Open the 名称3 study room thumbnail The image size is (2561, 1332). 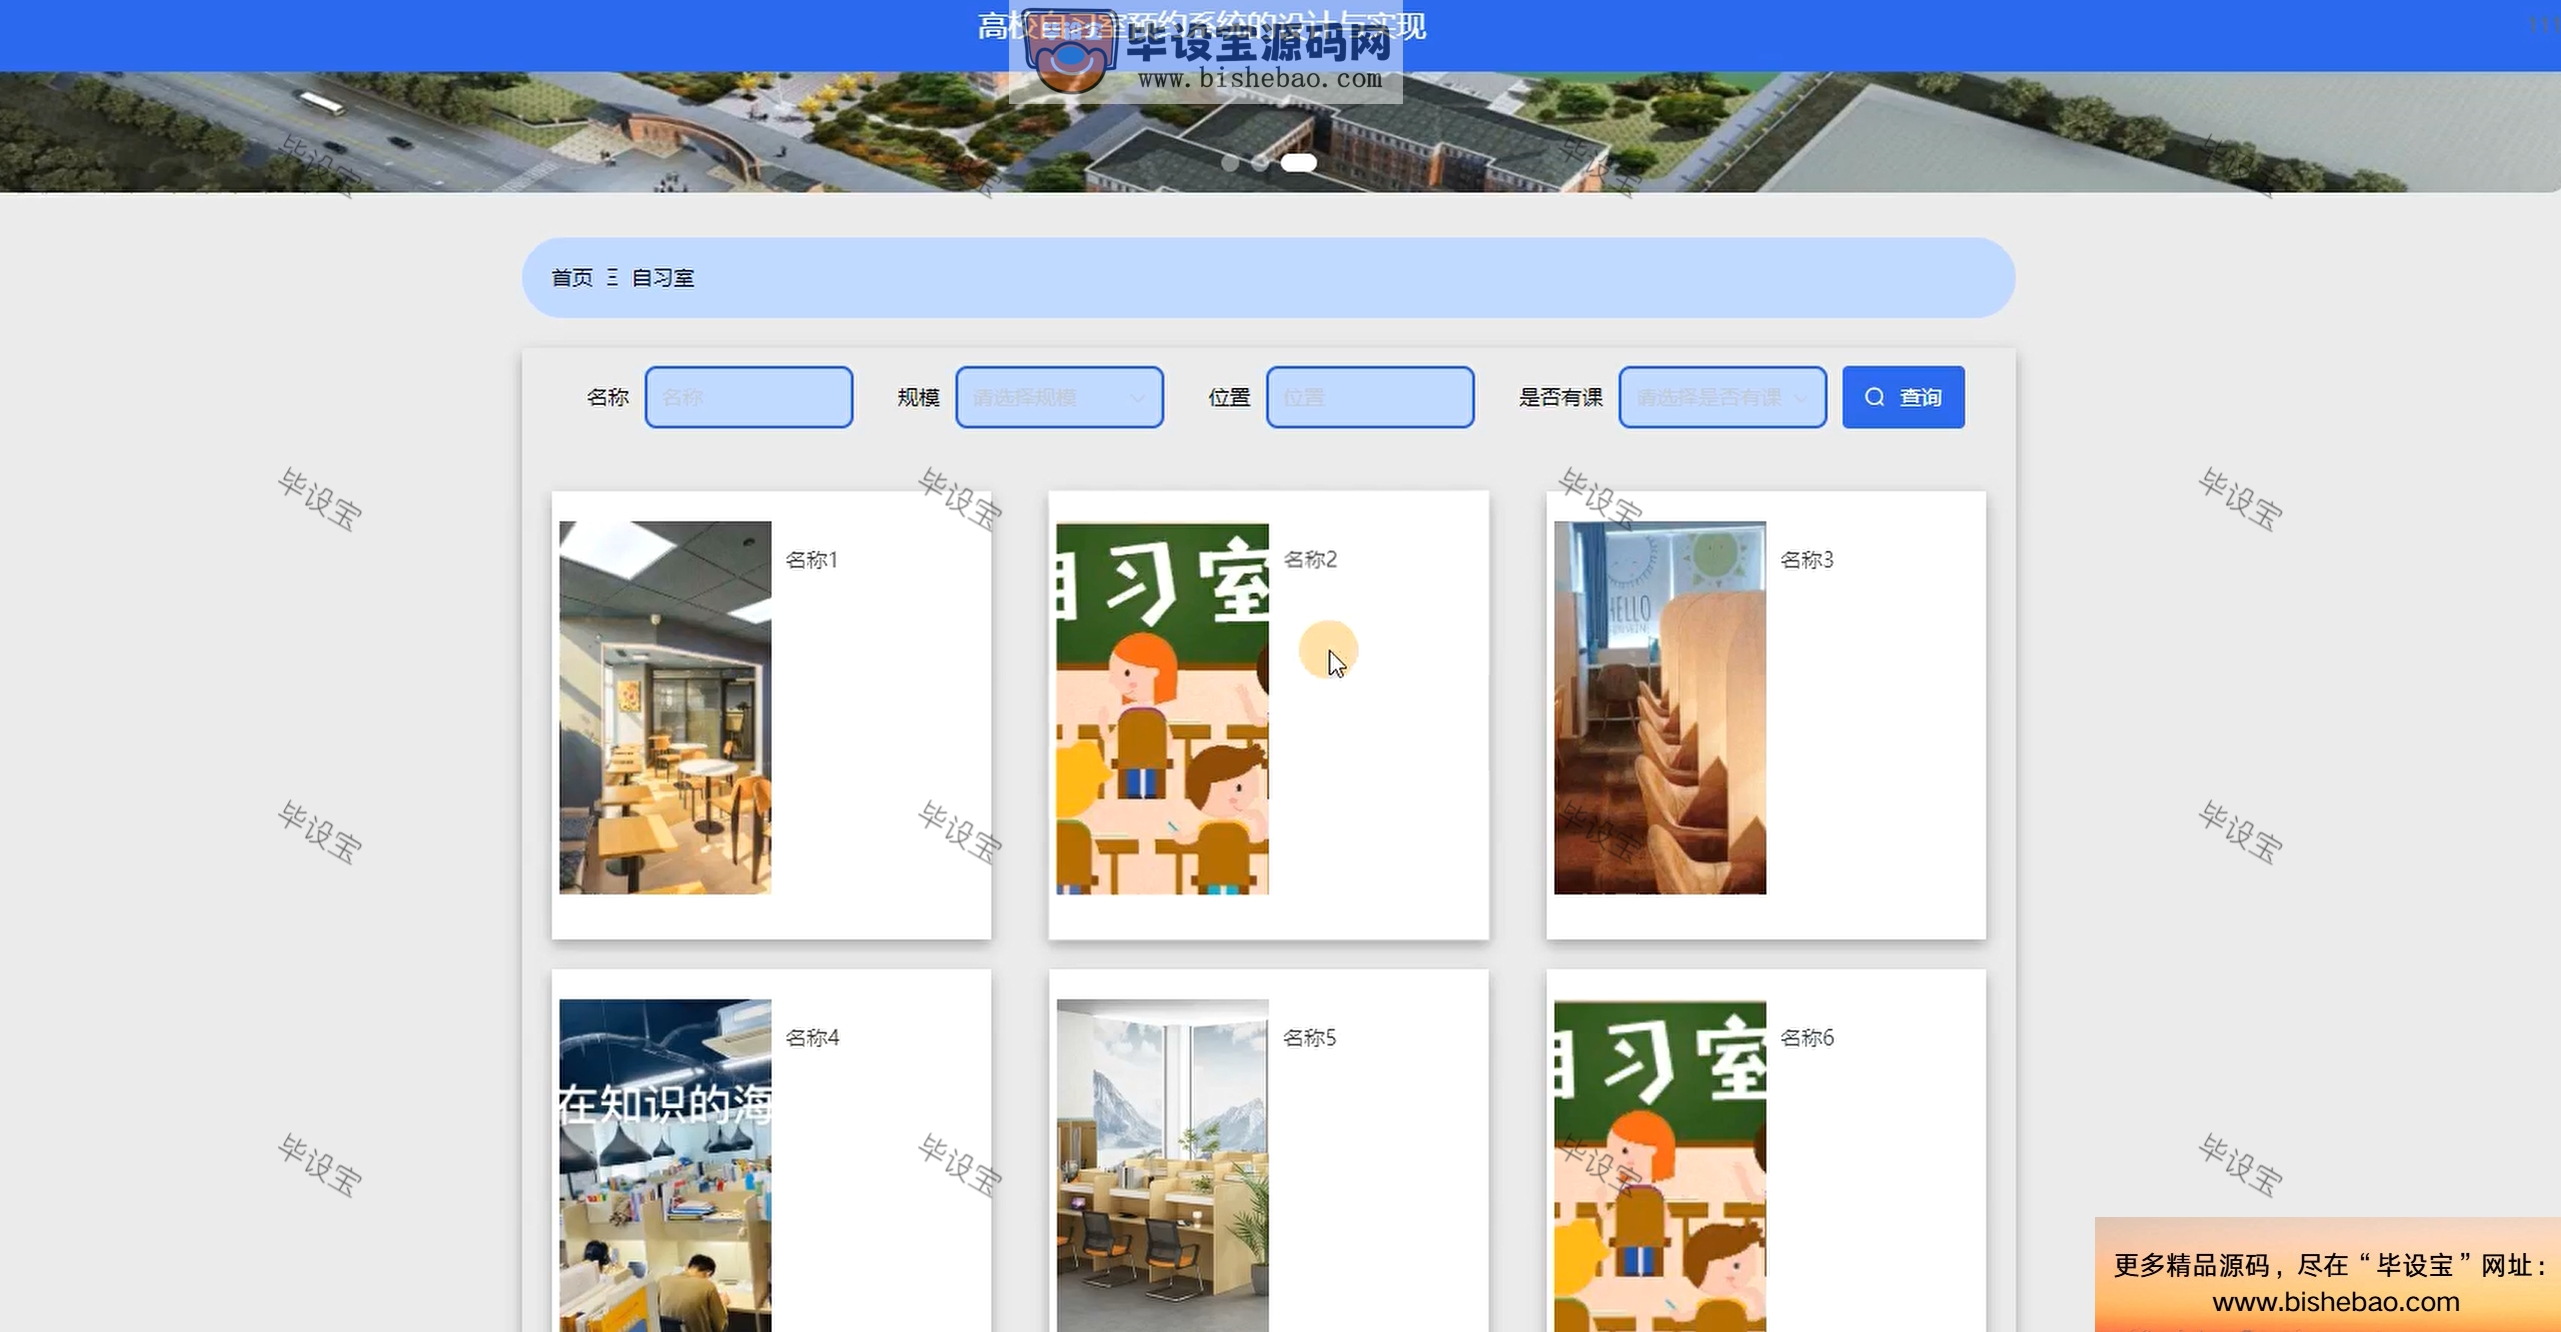1660,707
